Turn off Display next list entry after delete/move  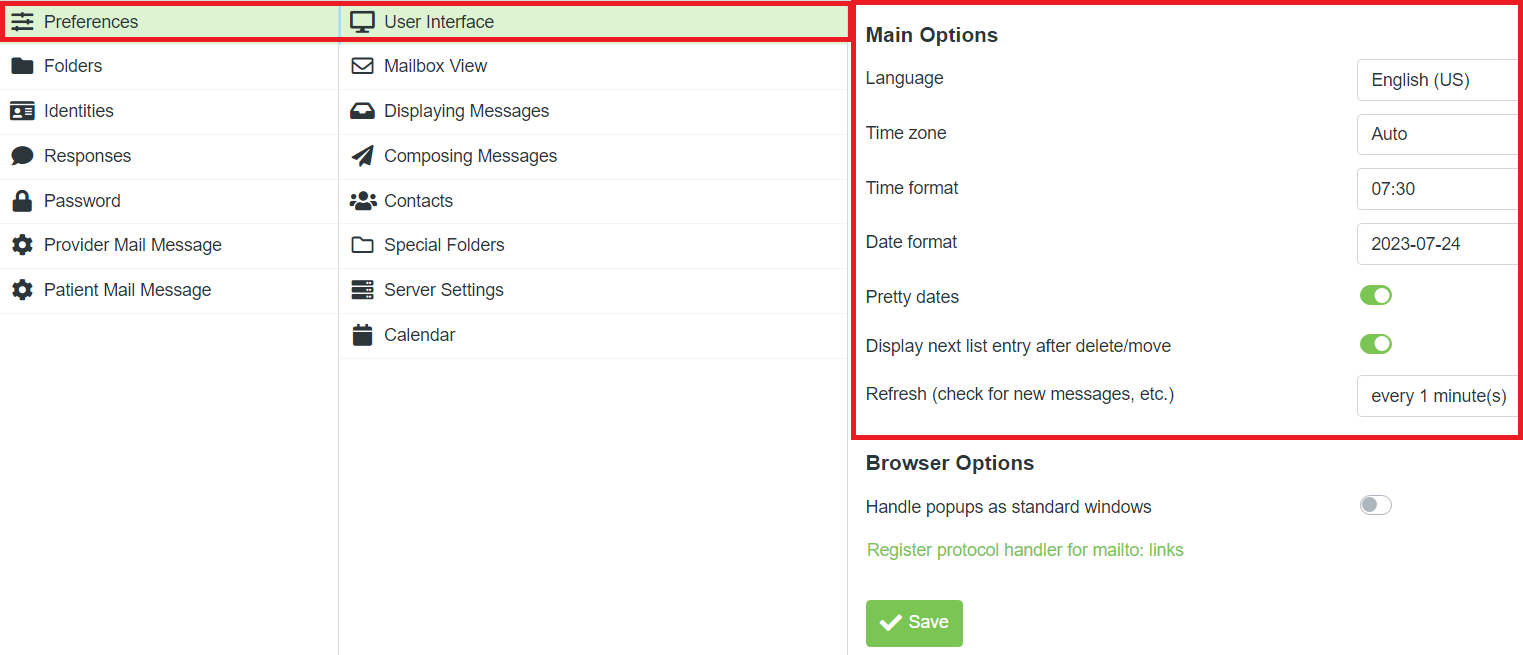point(1375,344)
